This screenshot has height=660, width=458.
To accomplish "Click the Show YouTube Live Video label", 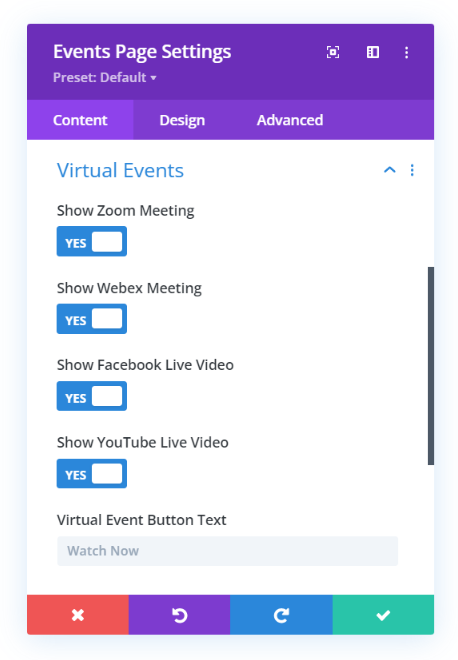I will pyautogui.click(x=143, y=442).
